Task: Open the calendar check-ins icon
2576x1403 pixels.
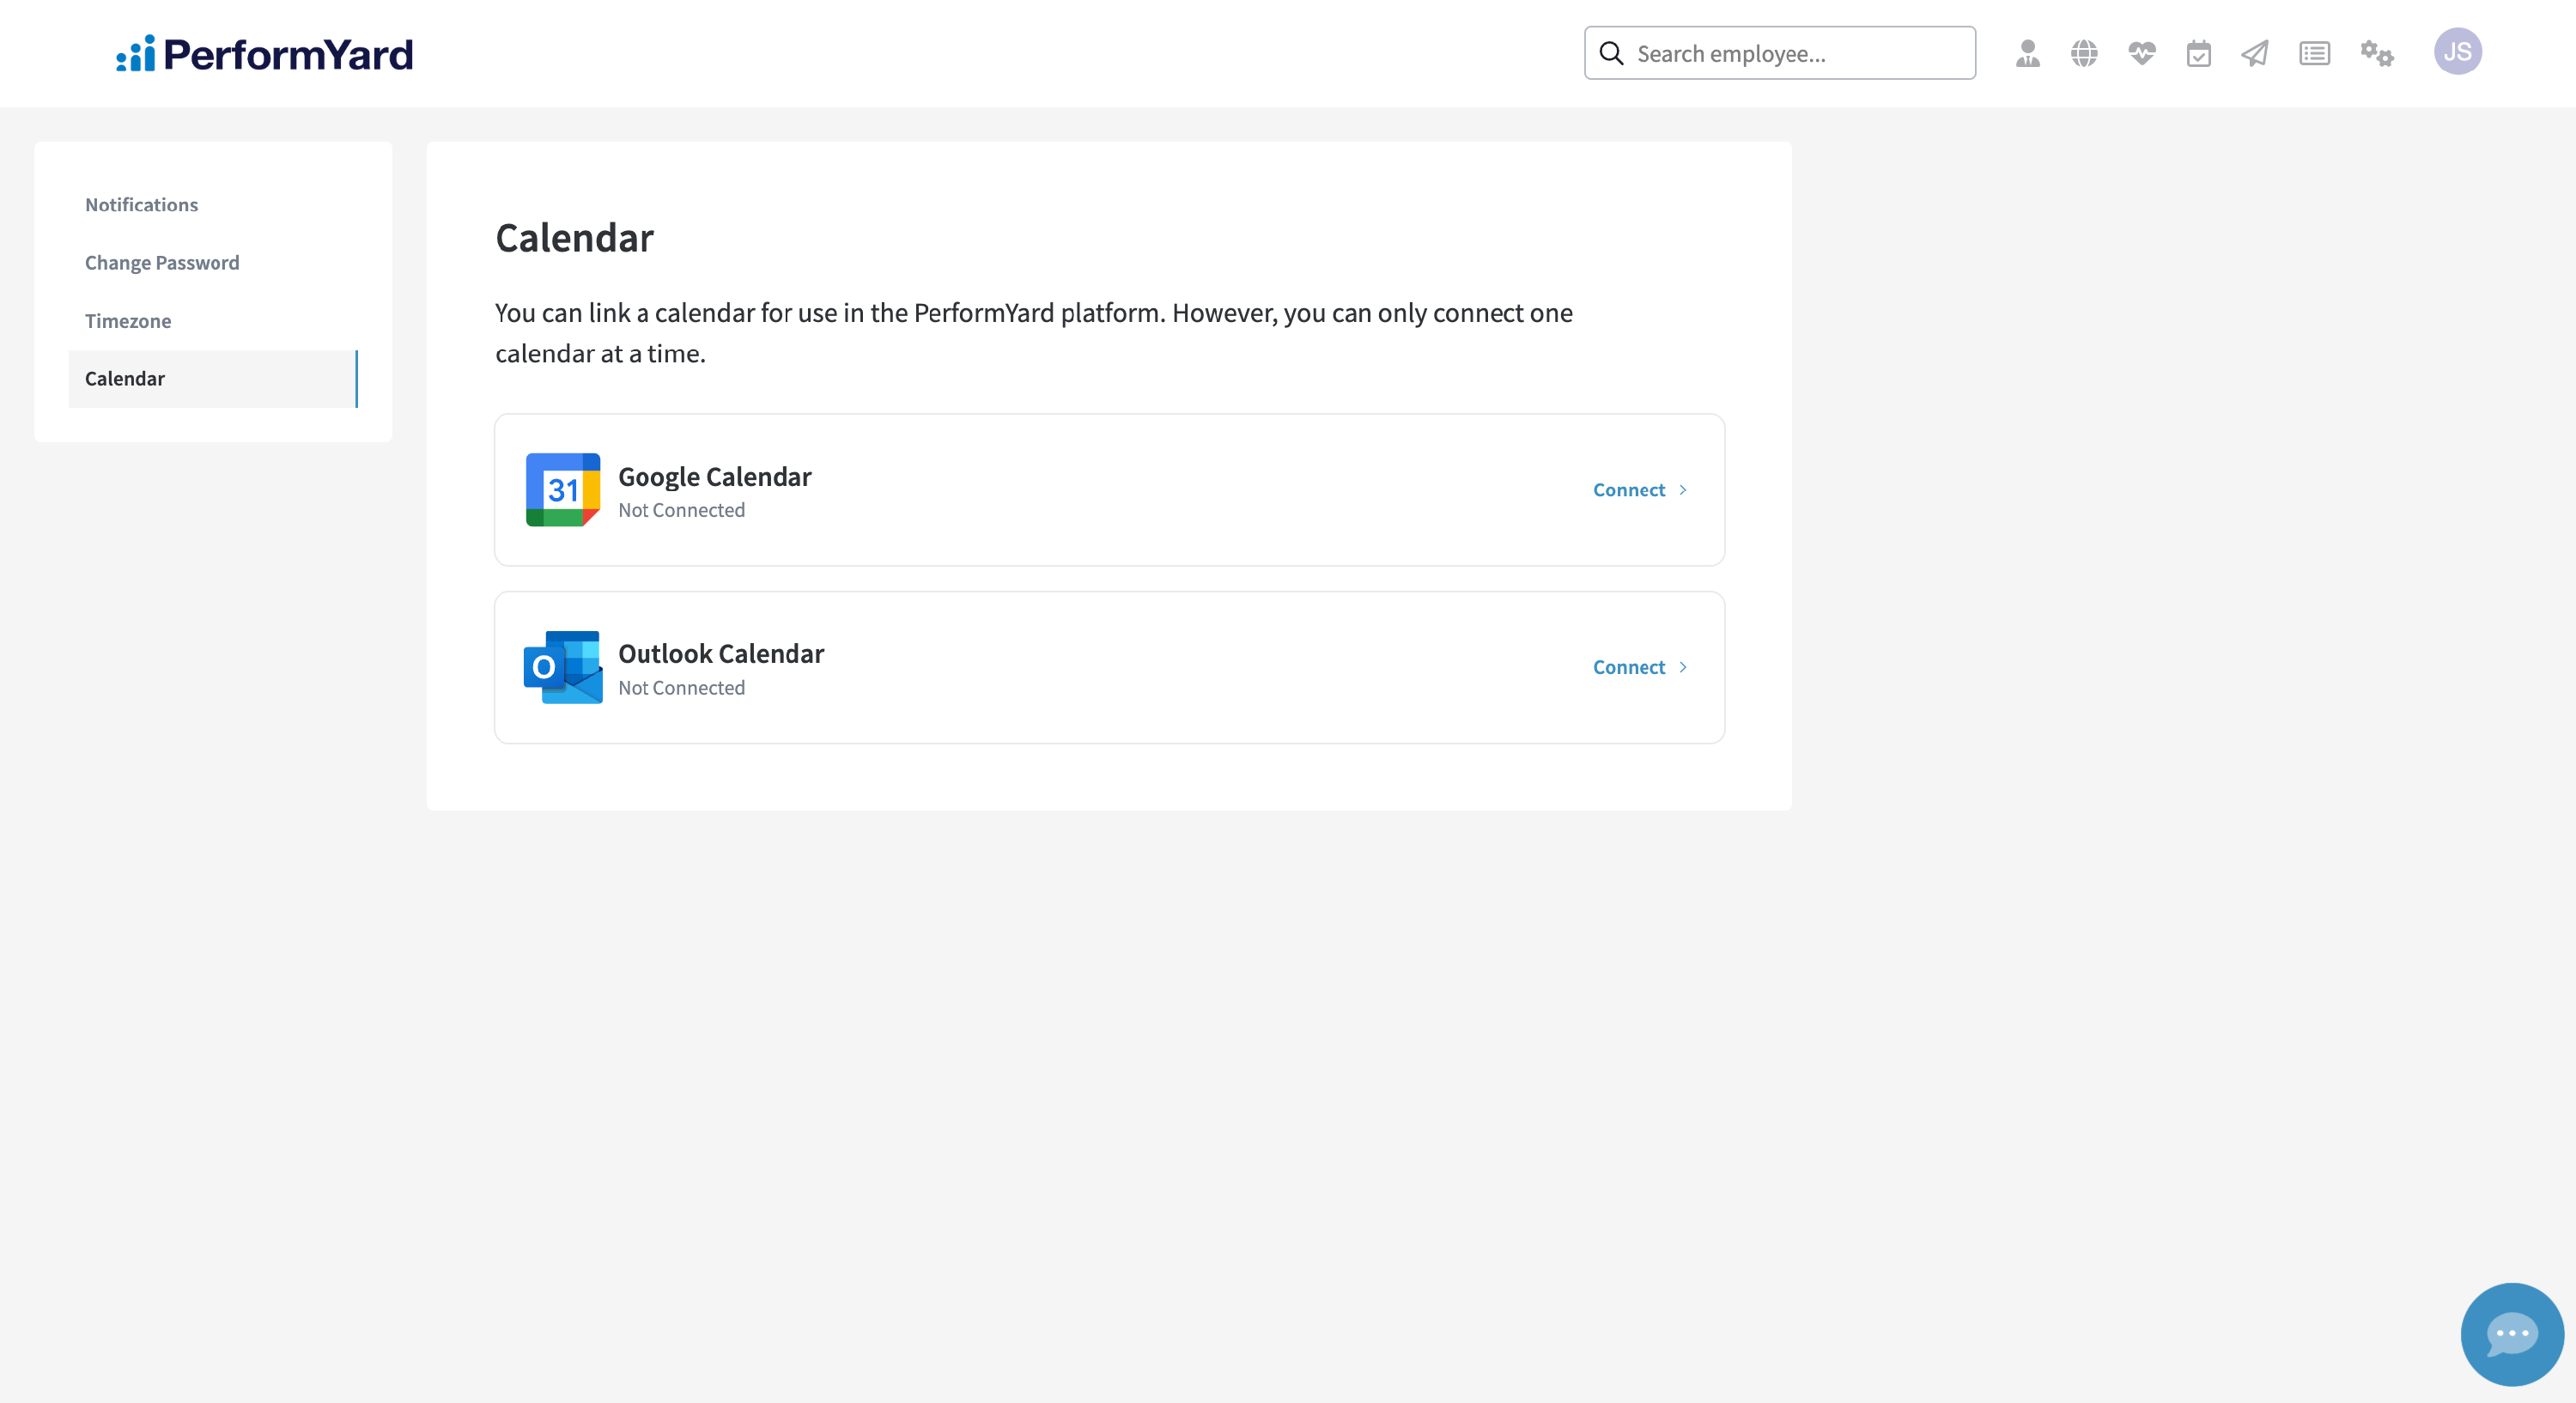Action: (x=2198, y=53)
